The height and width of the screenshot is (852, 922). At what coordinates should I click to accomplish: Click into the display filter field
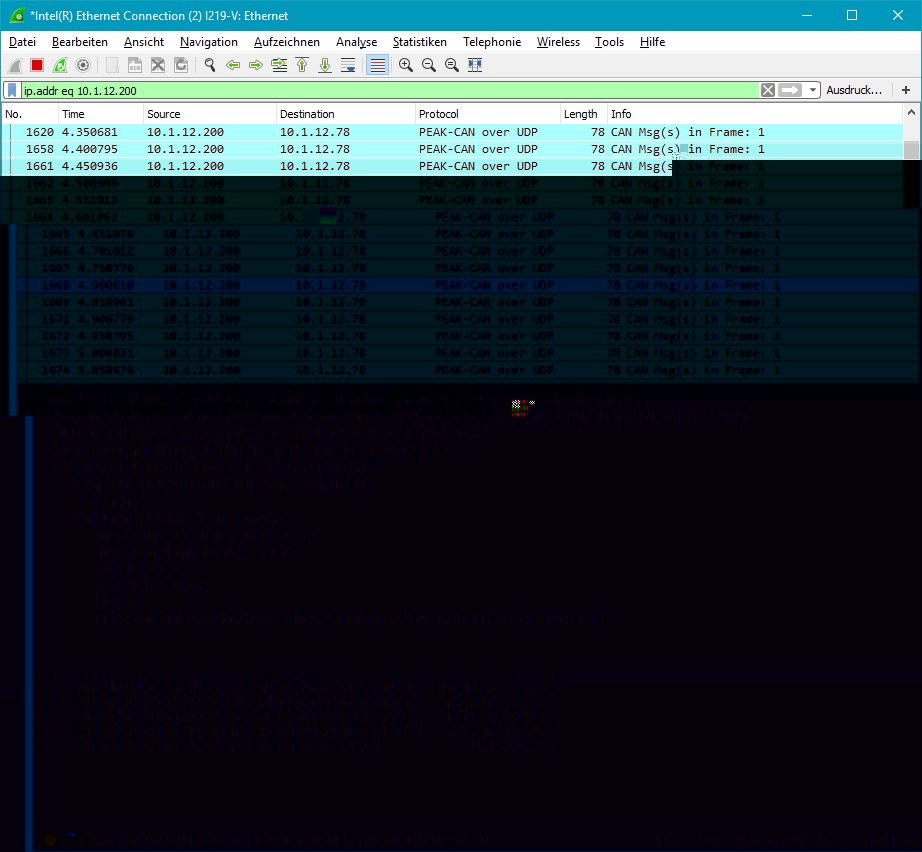tap(389, 91)
